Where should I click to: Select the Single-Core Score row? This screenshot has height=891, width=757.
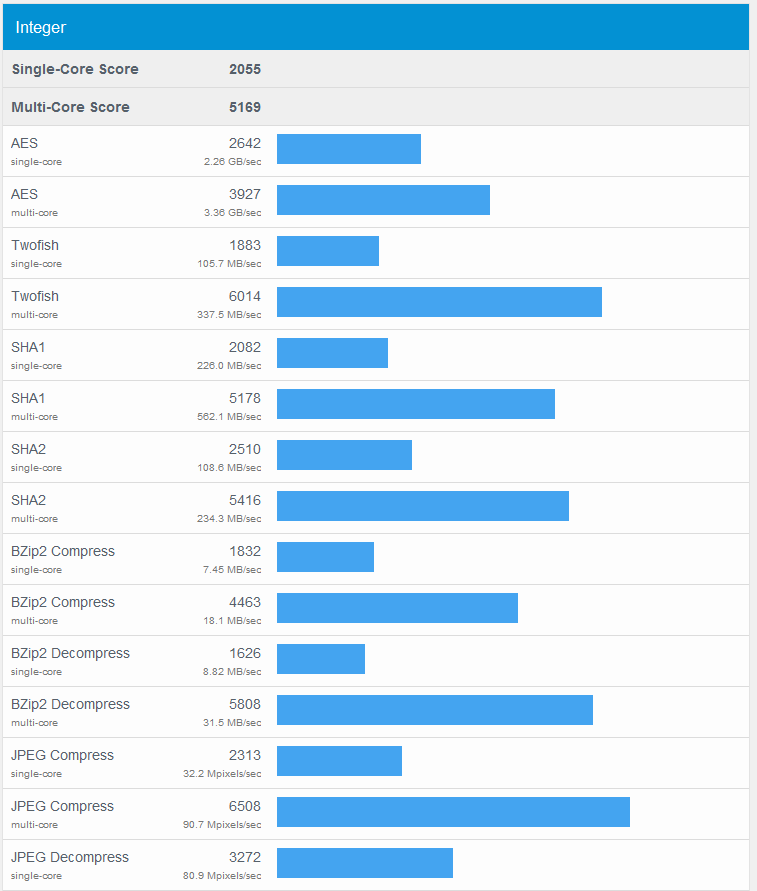(75, 69)
